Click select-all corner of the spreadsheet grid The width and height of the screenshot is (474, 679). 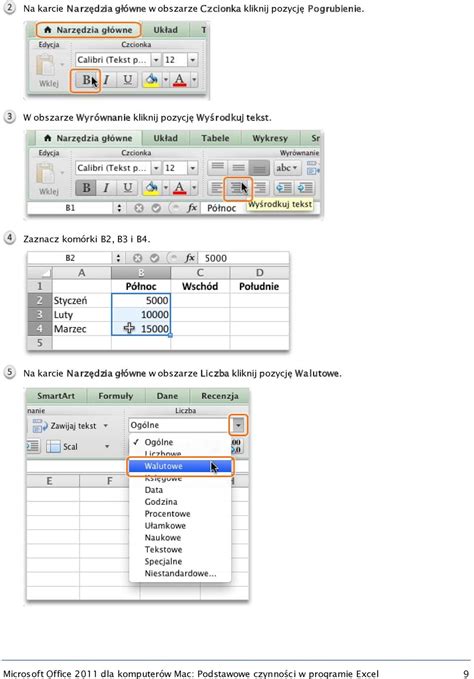click(x=39, y=273)
